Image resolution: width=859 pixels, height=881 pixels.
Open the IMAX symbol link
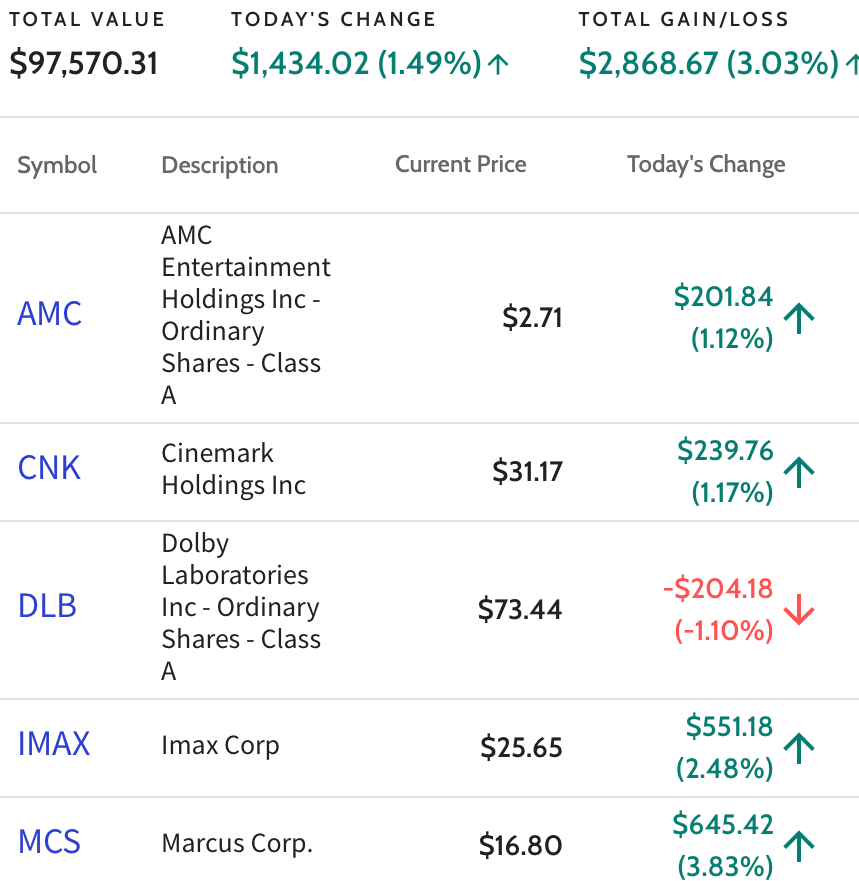(53, 744)
